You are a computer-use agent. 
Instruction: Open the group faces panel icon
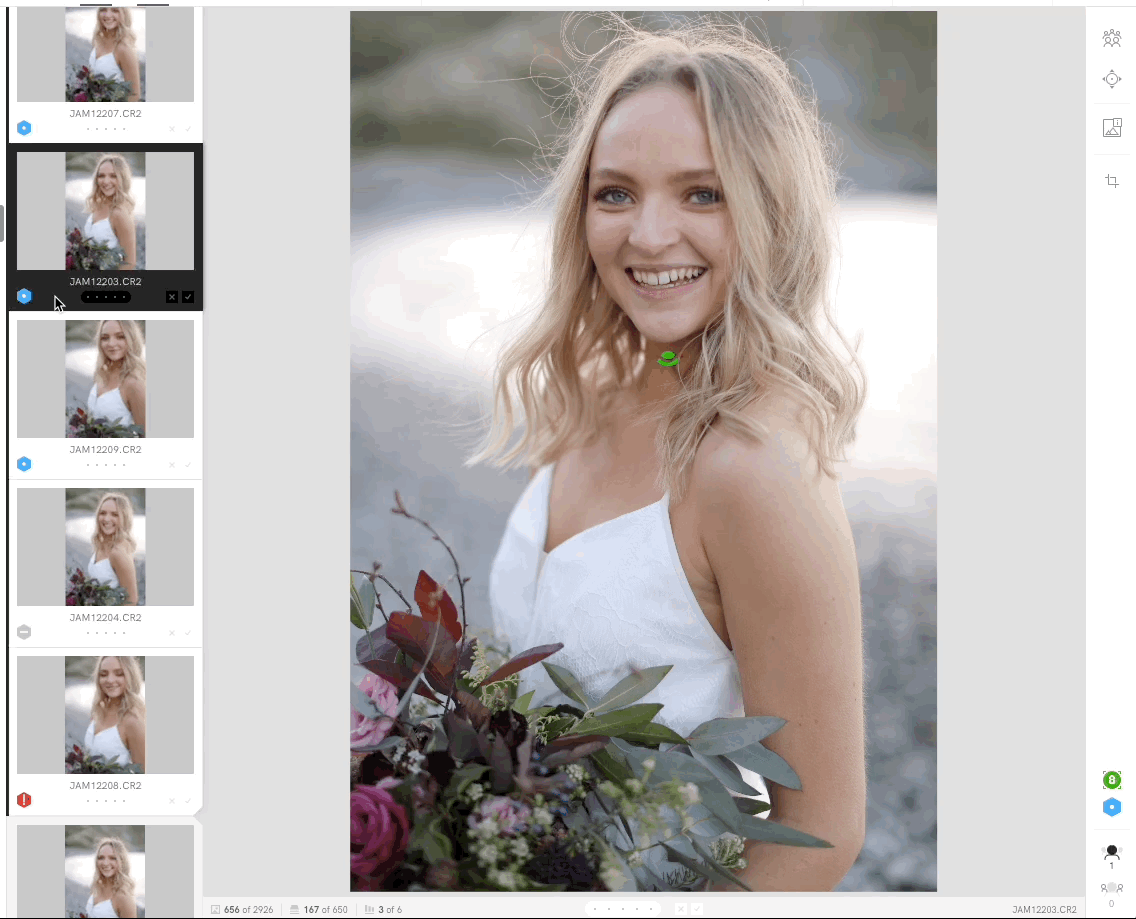[1111, 38]
